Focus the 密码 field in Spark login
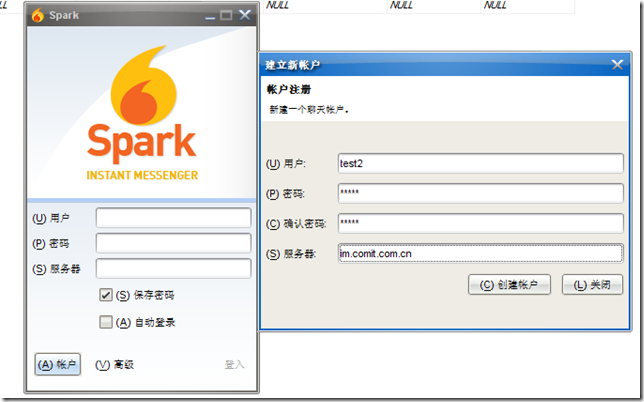Image resolution: width=644 pixels, height=402 pixels. click(x=173, y=243)
